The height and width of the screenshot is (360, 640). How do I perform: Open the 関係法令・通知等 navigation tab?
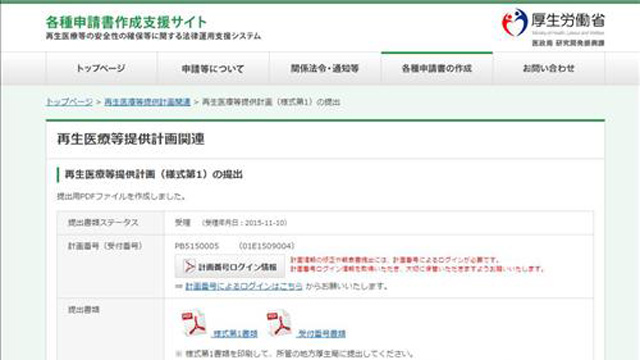pos(325,69)
